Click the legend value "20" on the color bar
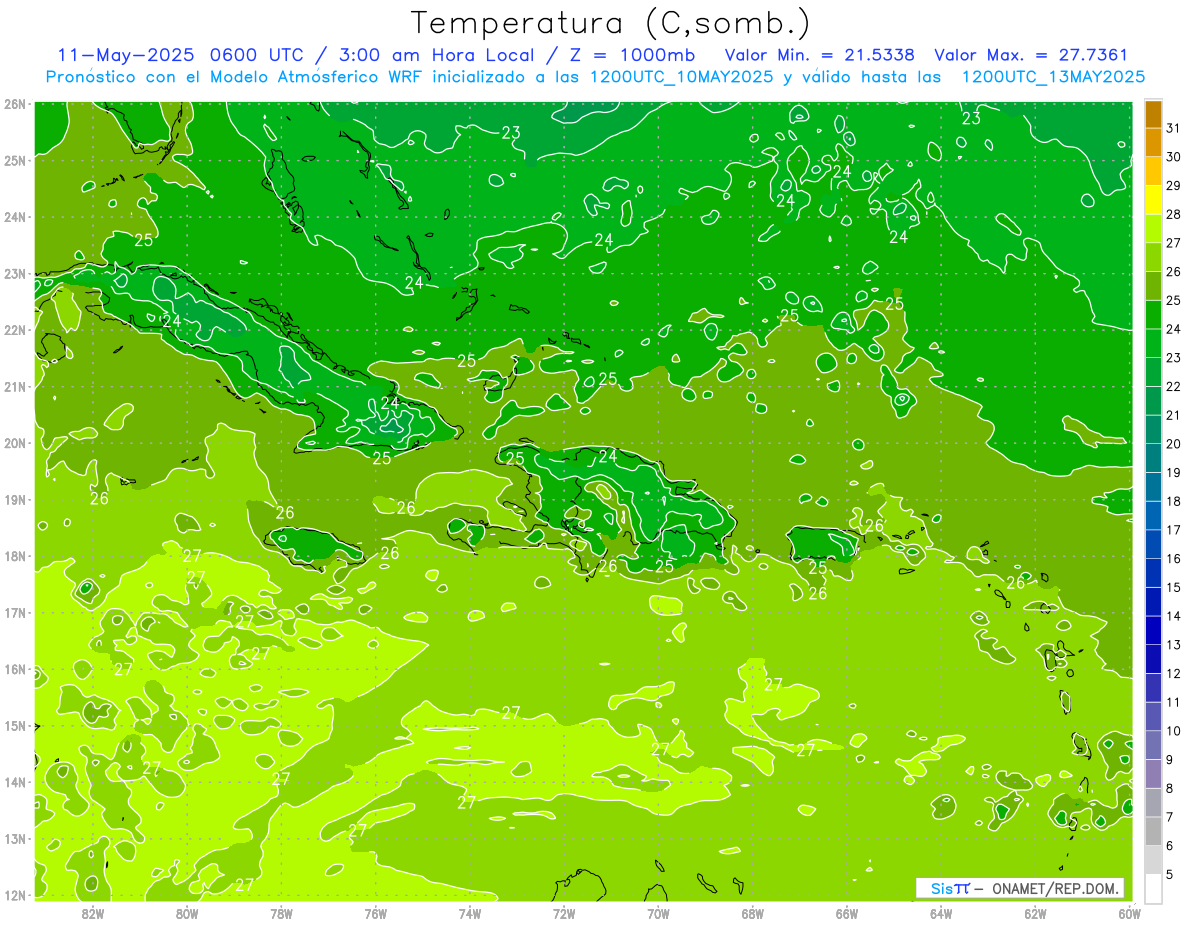 [1173, 444]
